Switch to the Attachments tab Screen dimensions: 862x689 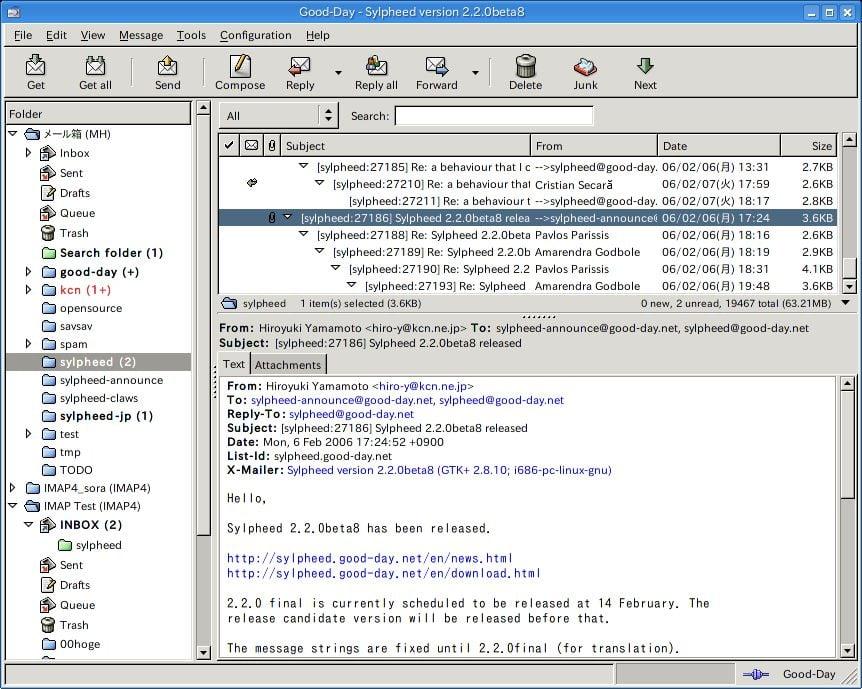pyautogui.click(x=288, y=365)
